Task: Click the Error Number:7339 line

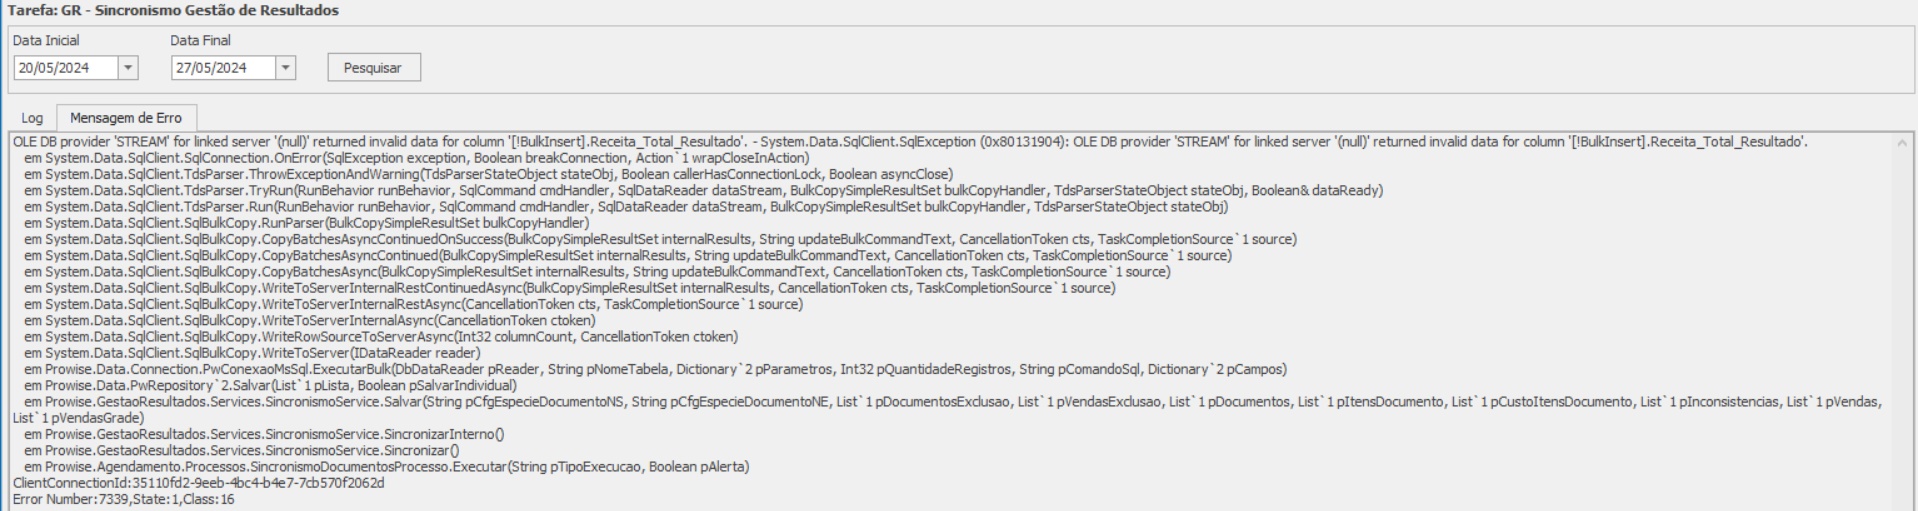Action: pos(123,499)
